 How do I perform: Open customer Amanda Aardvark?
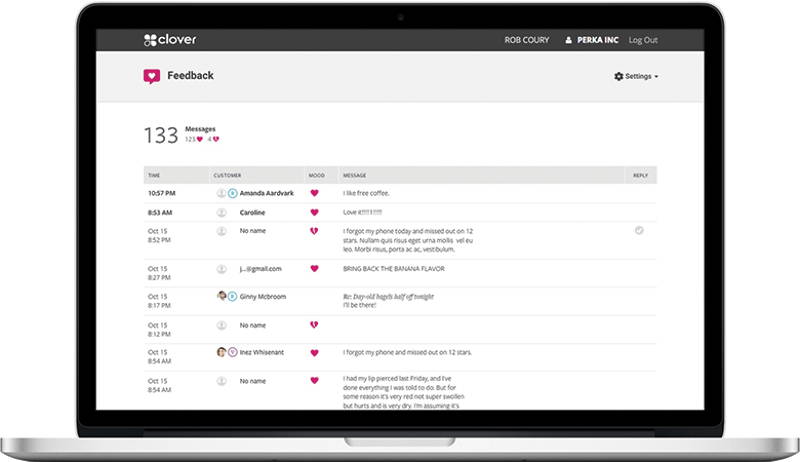[x=267, y=193]
